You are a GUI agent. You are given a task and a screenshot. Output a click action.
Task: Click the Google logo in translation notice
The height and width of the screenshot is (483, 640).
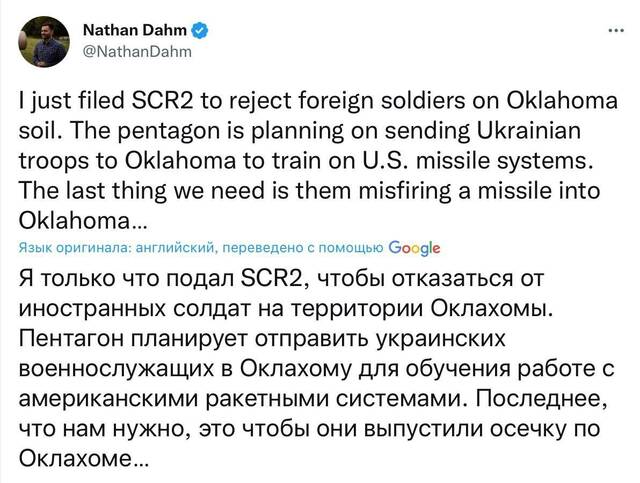pos(414,247)
